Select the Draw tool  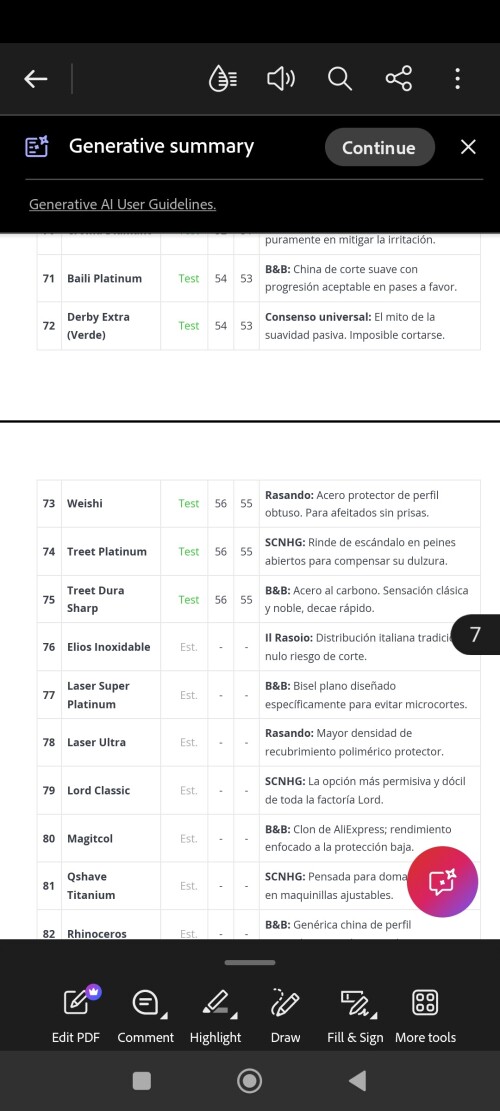tap(285, 1014)
